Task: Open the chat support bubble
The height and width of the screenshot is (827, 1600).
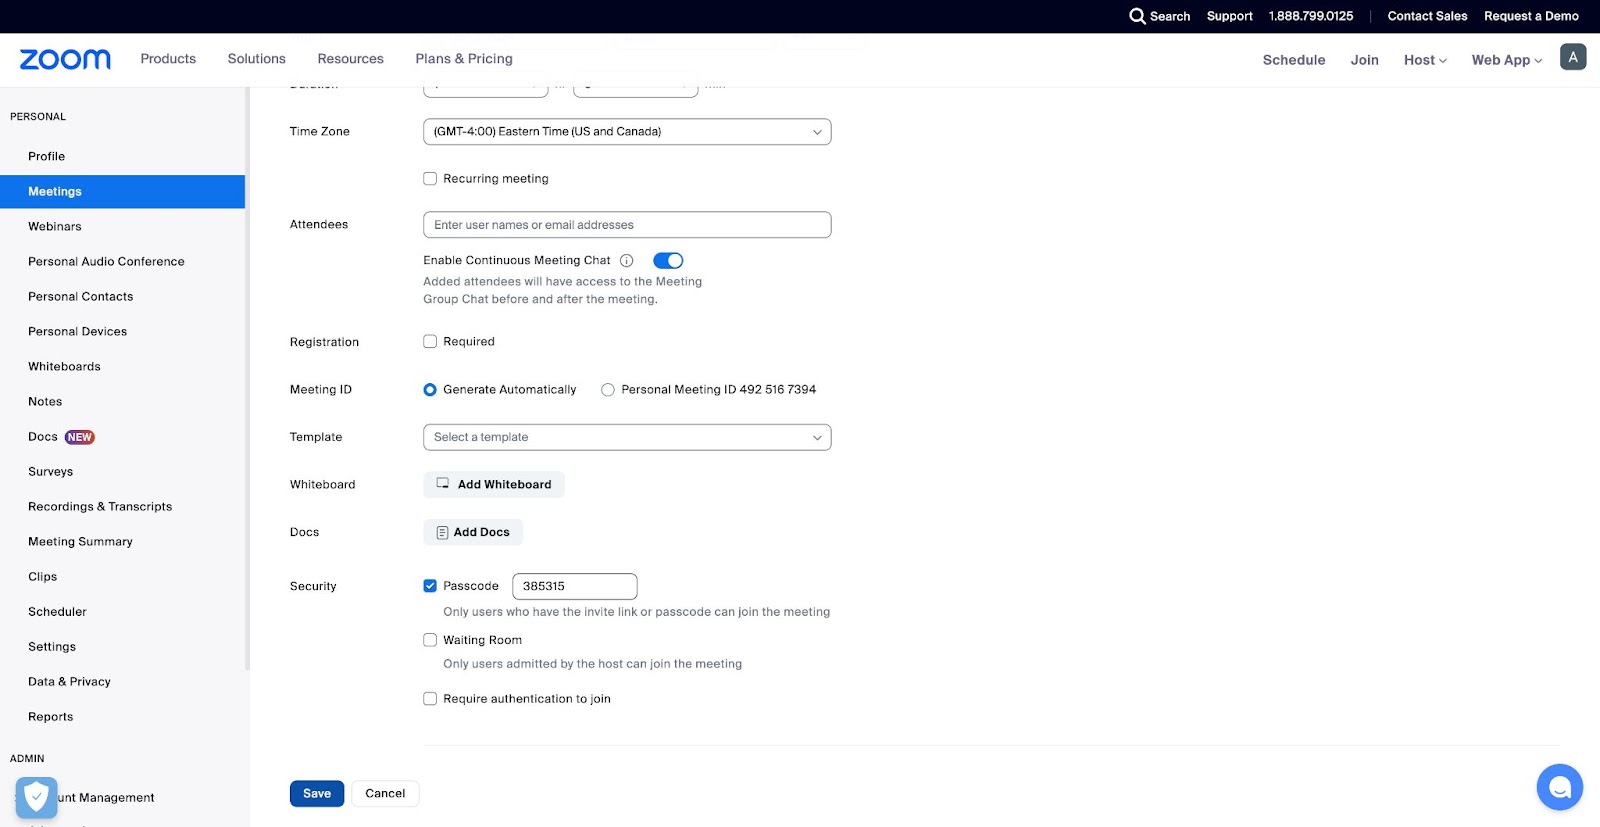Action: (1559, 788)
